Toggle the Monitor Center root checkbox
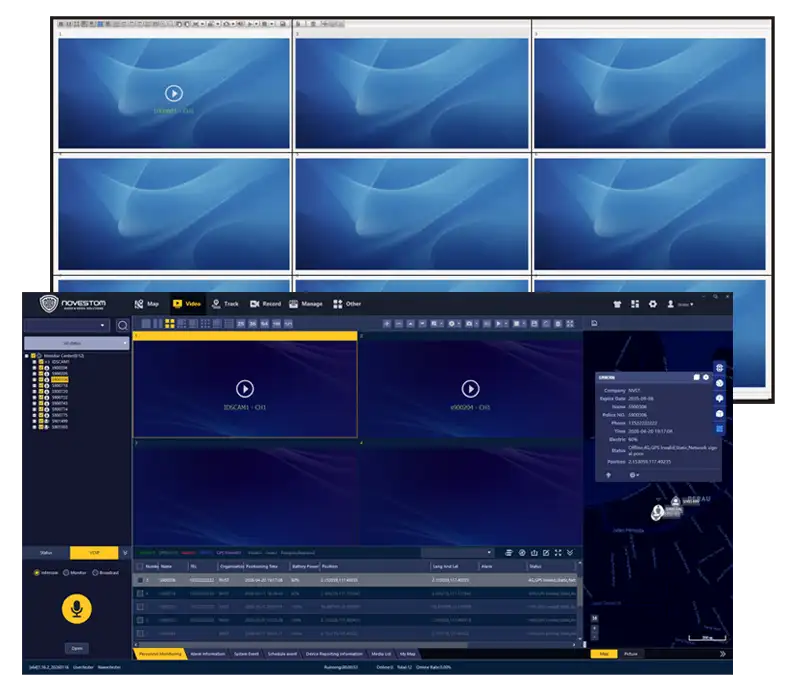This screenshot has height=700, width=800. pyautogui.click(x=33, y=356)
